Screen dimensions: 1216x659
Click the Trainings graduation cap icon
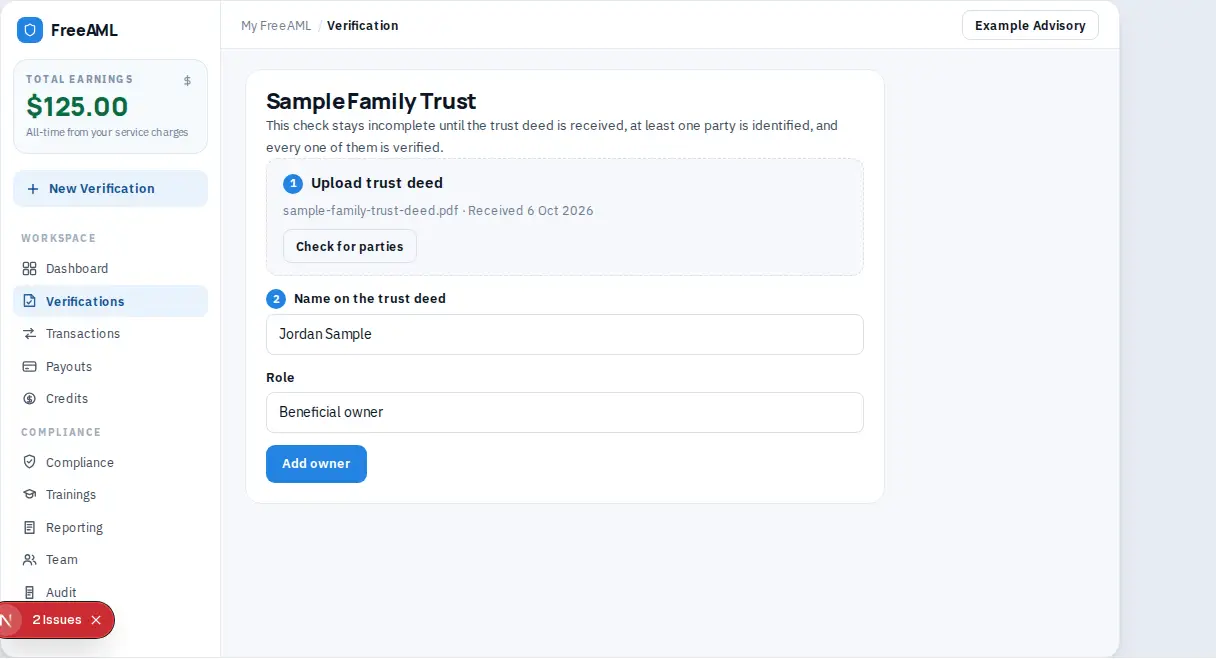tap(29, 495)
